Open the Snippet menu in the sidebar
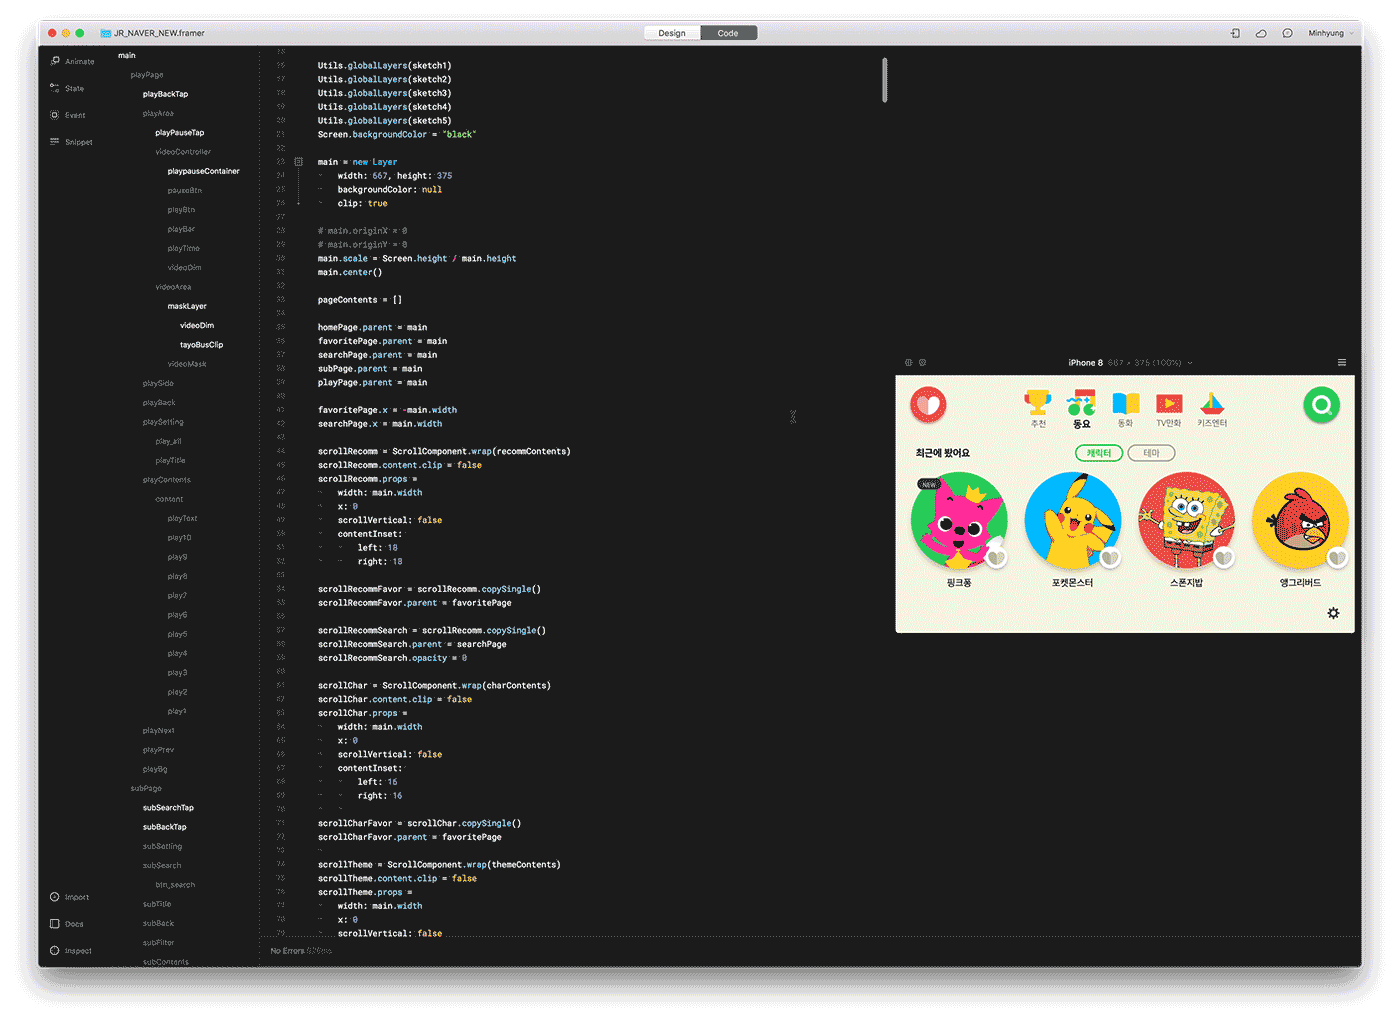The width and height of the screenshot is (1400, 1020). pyautogui.click(x=71, y=142)
